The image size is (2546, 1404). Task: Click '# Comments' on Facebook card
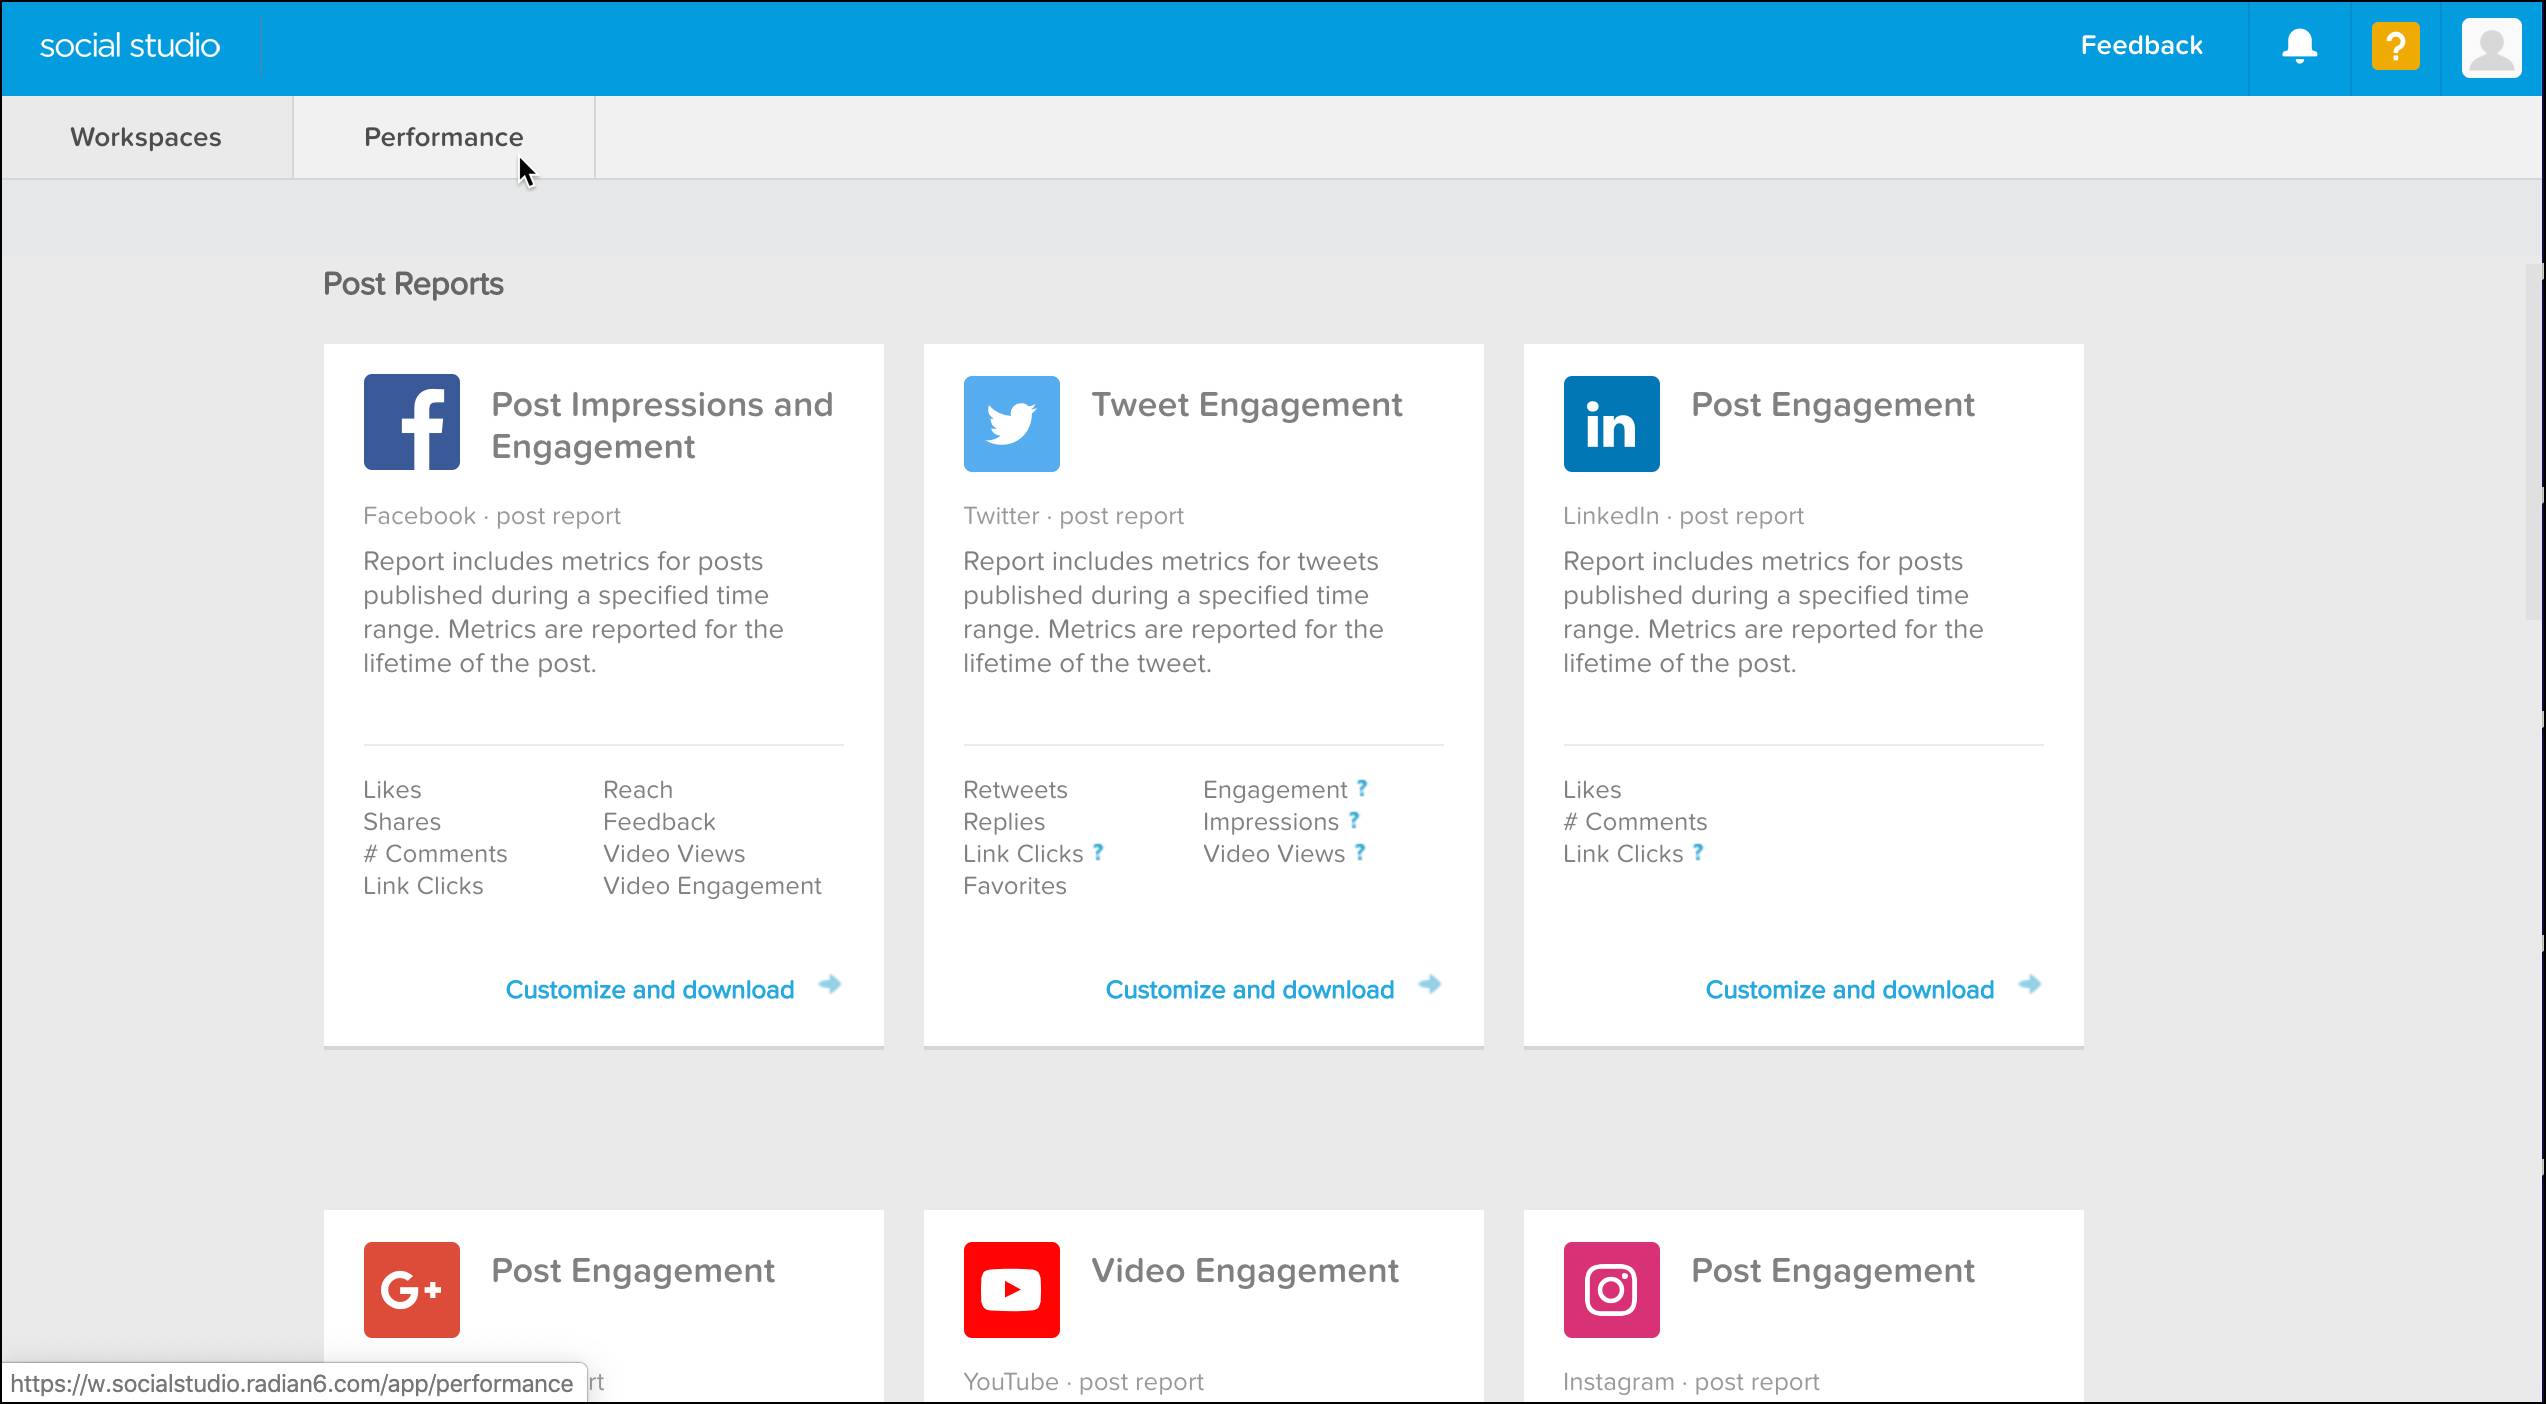click(435, 854)
